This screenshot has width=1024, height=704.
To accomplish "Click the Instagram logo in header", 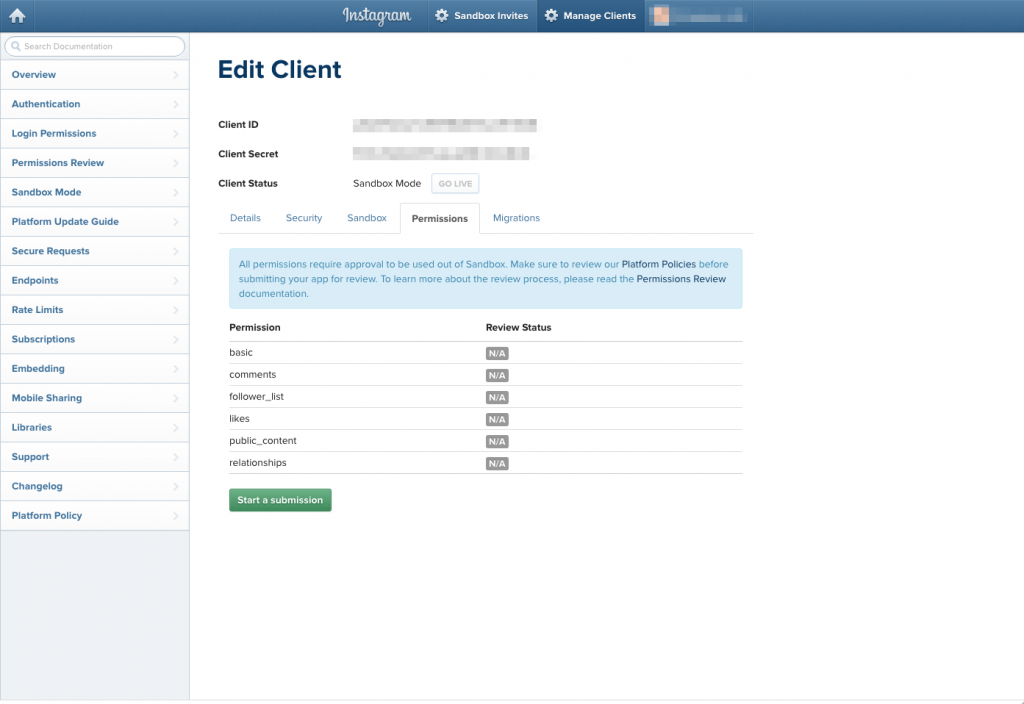I will (376, 16).
